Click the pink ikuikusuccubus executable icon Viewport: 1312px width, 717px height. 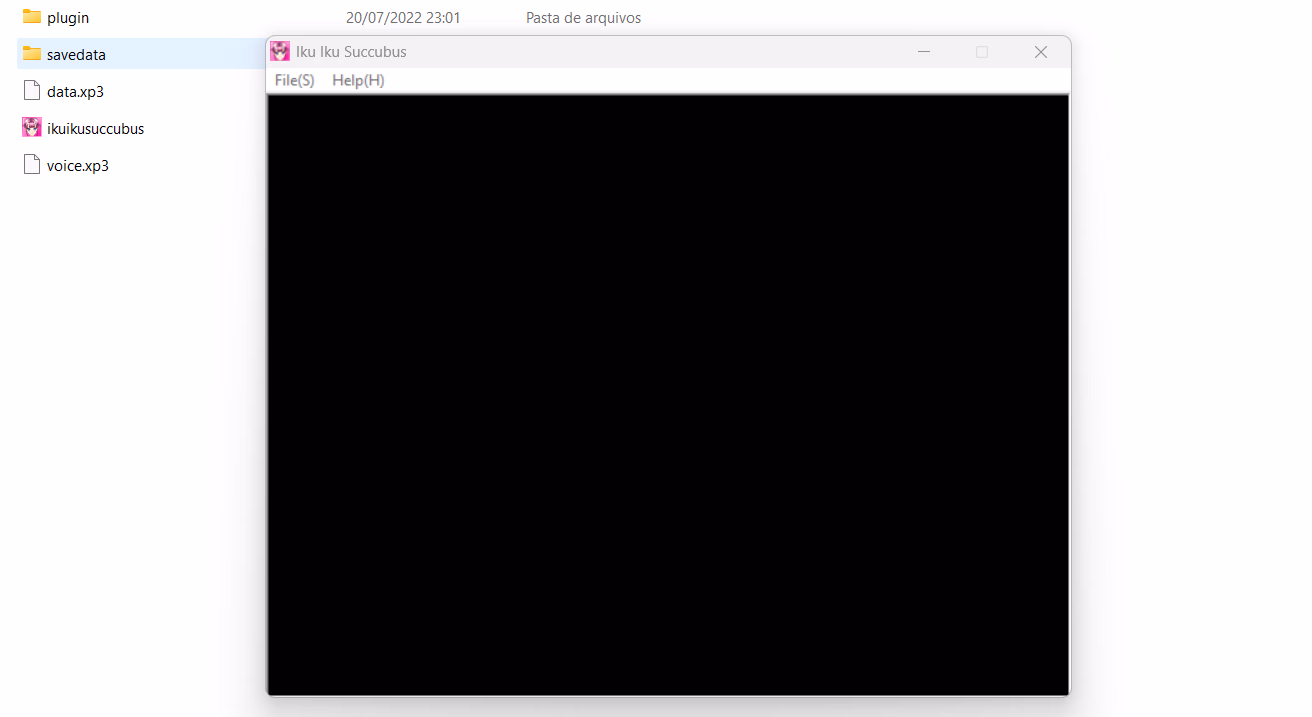pyautogui.click(x=32, y=128)
